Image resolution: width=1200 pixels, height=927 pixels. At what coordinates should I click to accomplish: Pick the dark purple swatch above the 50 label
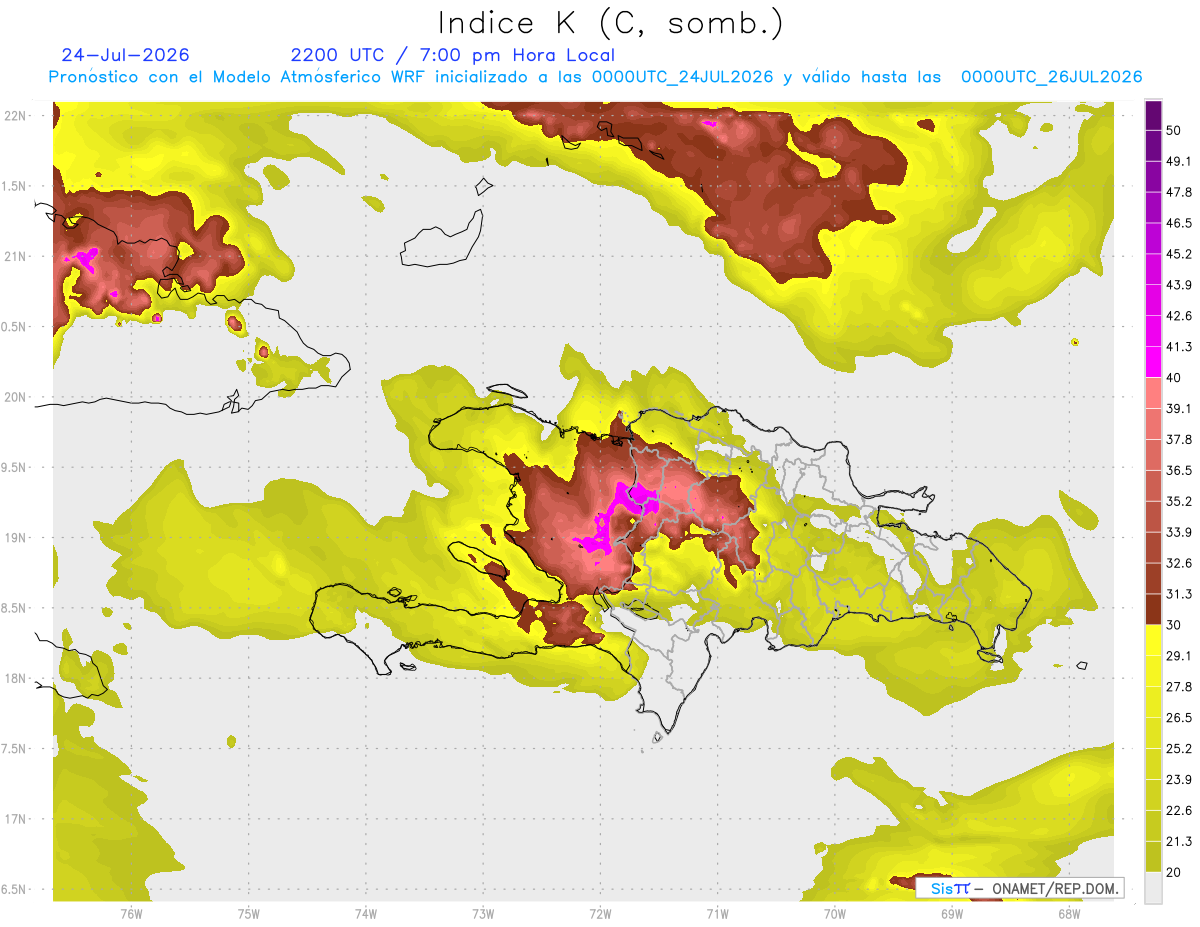1153,117
